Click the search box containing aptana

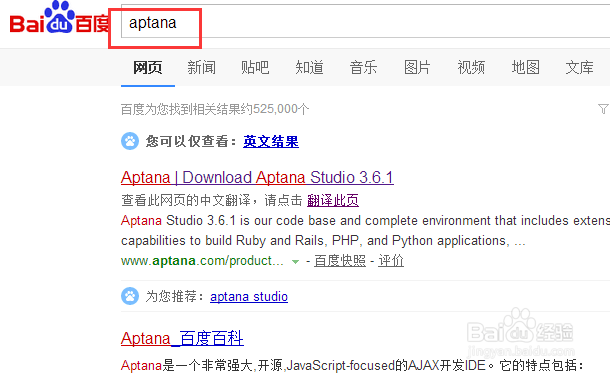[x=365, y=21]
